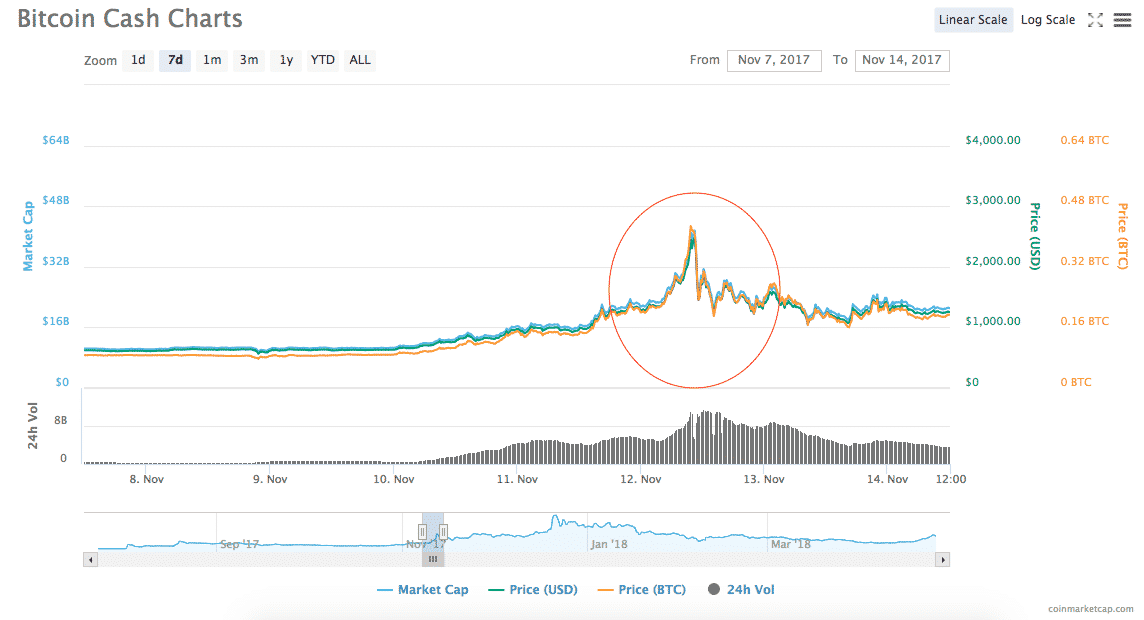Toggle the Price (USD) legend item
The image size is (1144, 620).
coord(532,590)
